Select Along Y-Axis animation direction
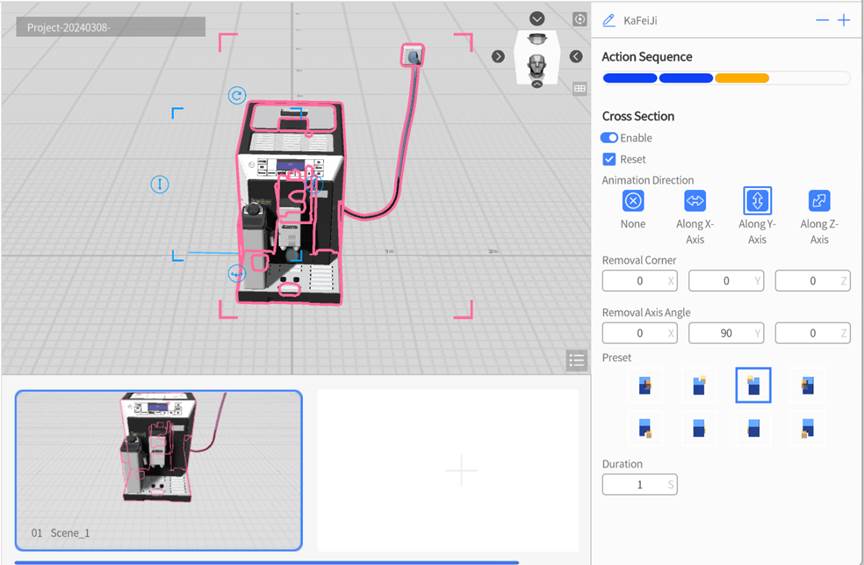Image resolution: width=864 pixels, height=565 pixels. 757,201
